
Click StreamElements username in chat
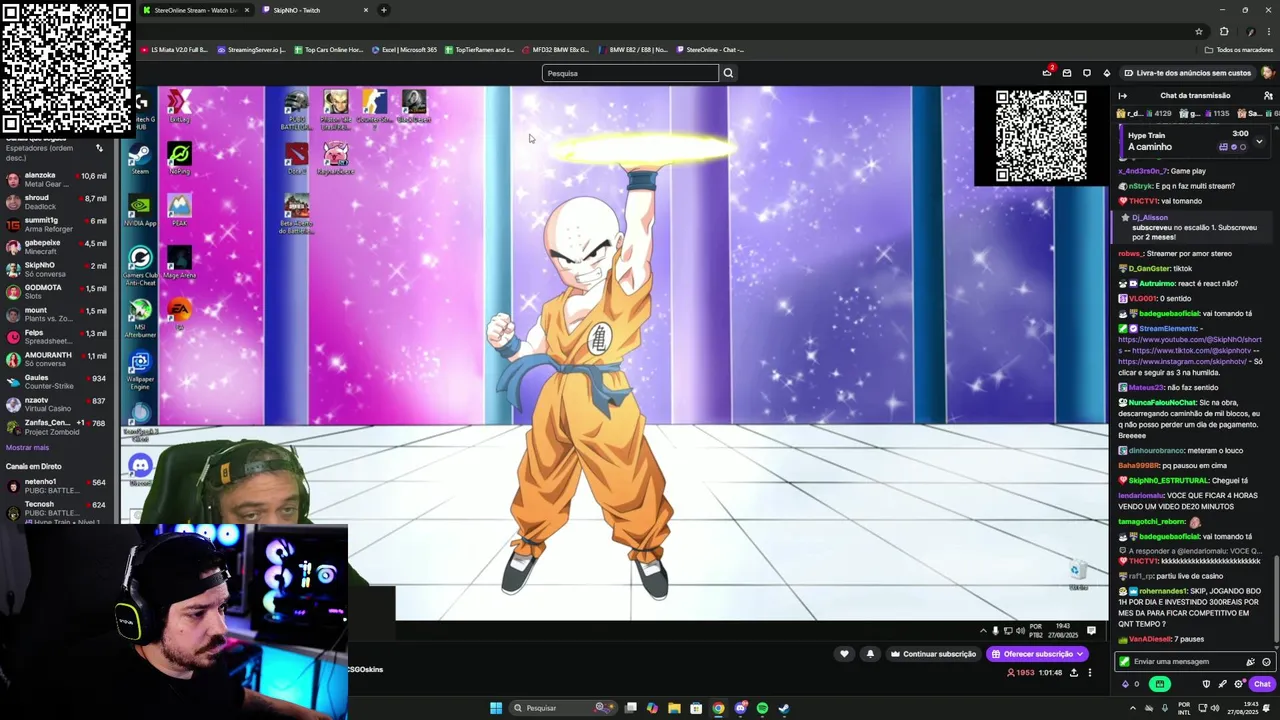[1167, 328]
